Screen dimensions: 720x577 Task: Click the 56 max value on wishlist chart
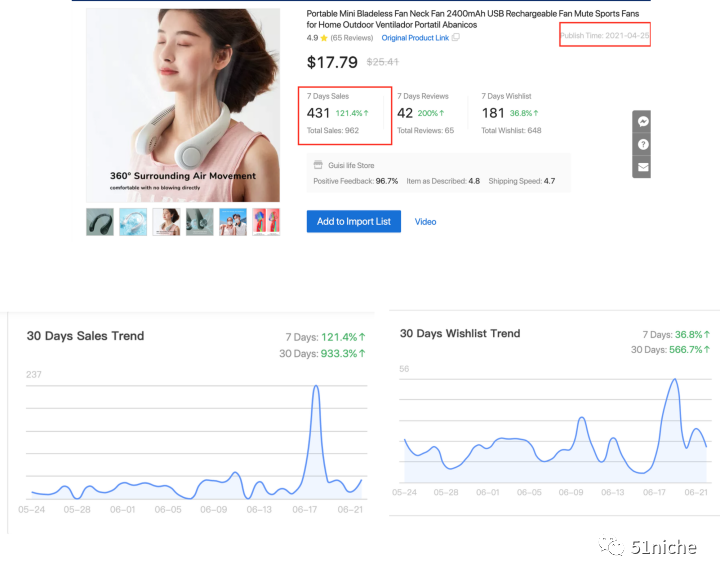coord(404,369)
